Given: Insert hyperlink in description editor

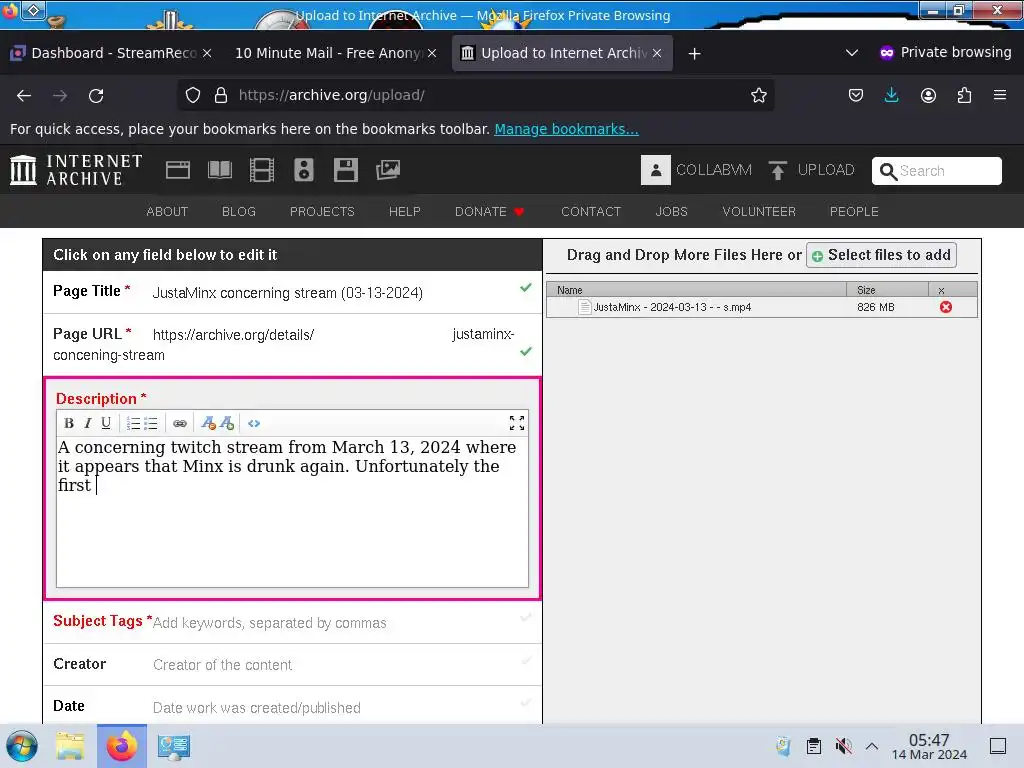Looking at the screenshot, I should (x=180, y=423).
